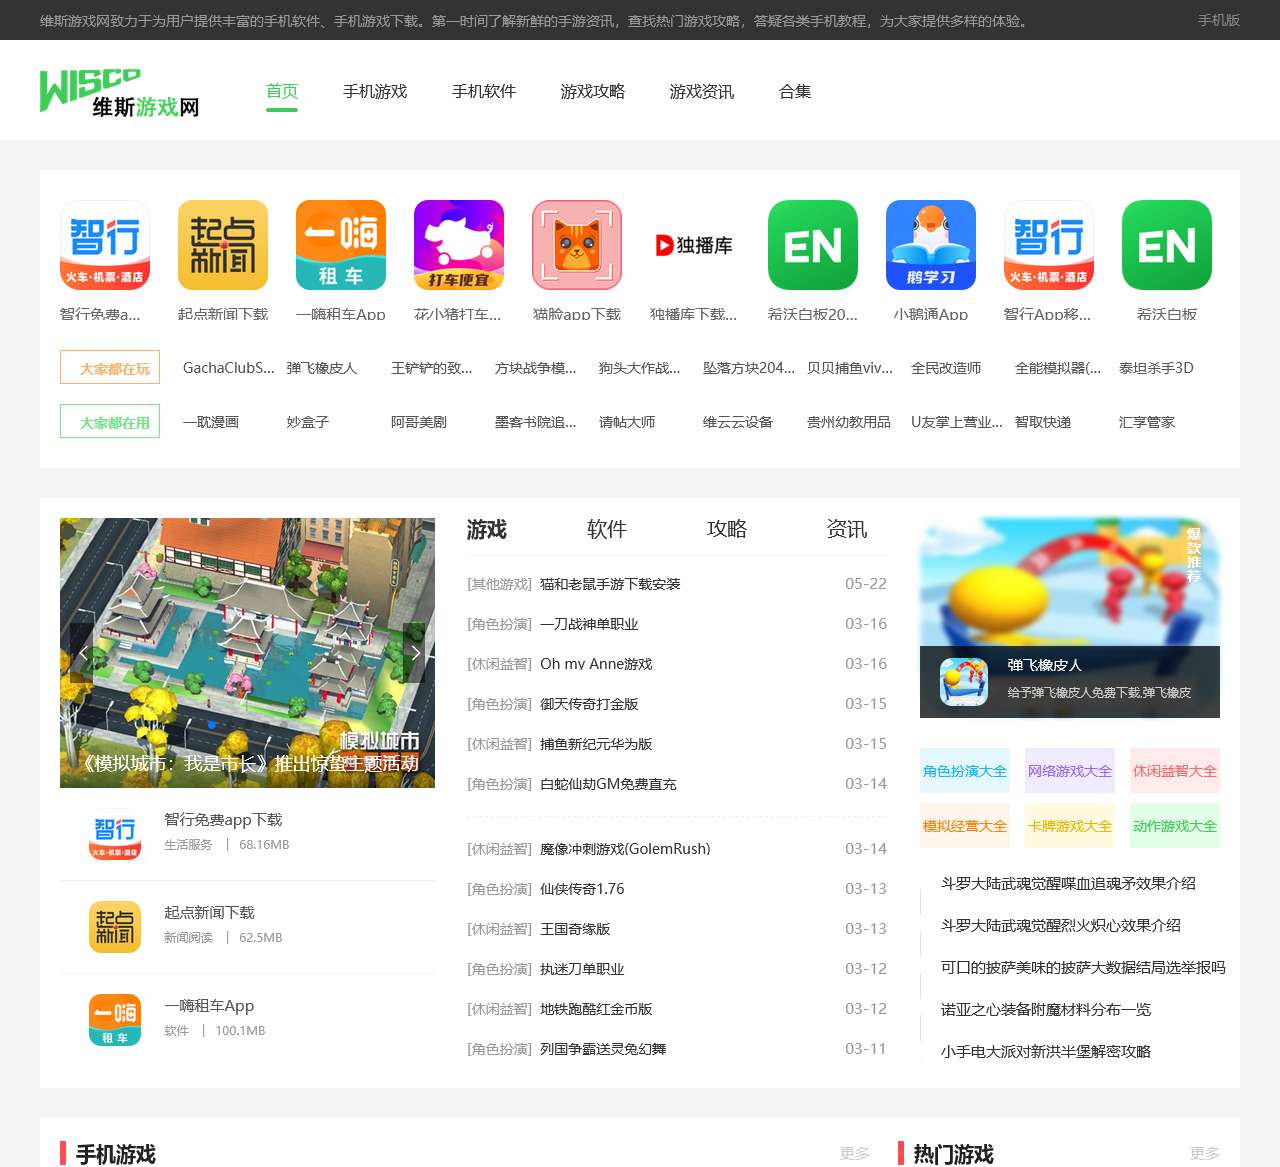
Task: Open 猫和老鼠手游下载安装 article
Action: pyautogui.click(x=610, y=584)
